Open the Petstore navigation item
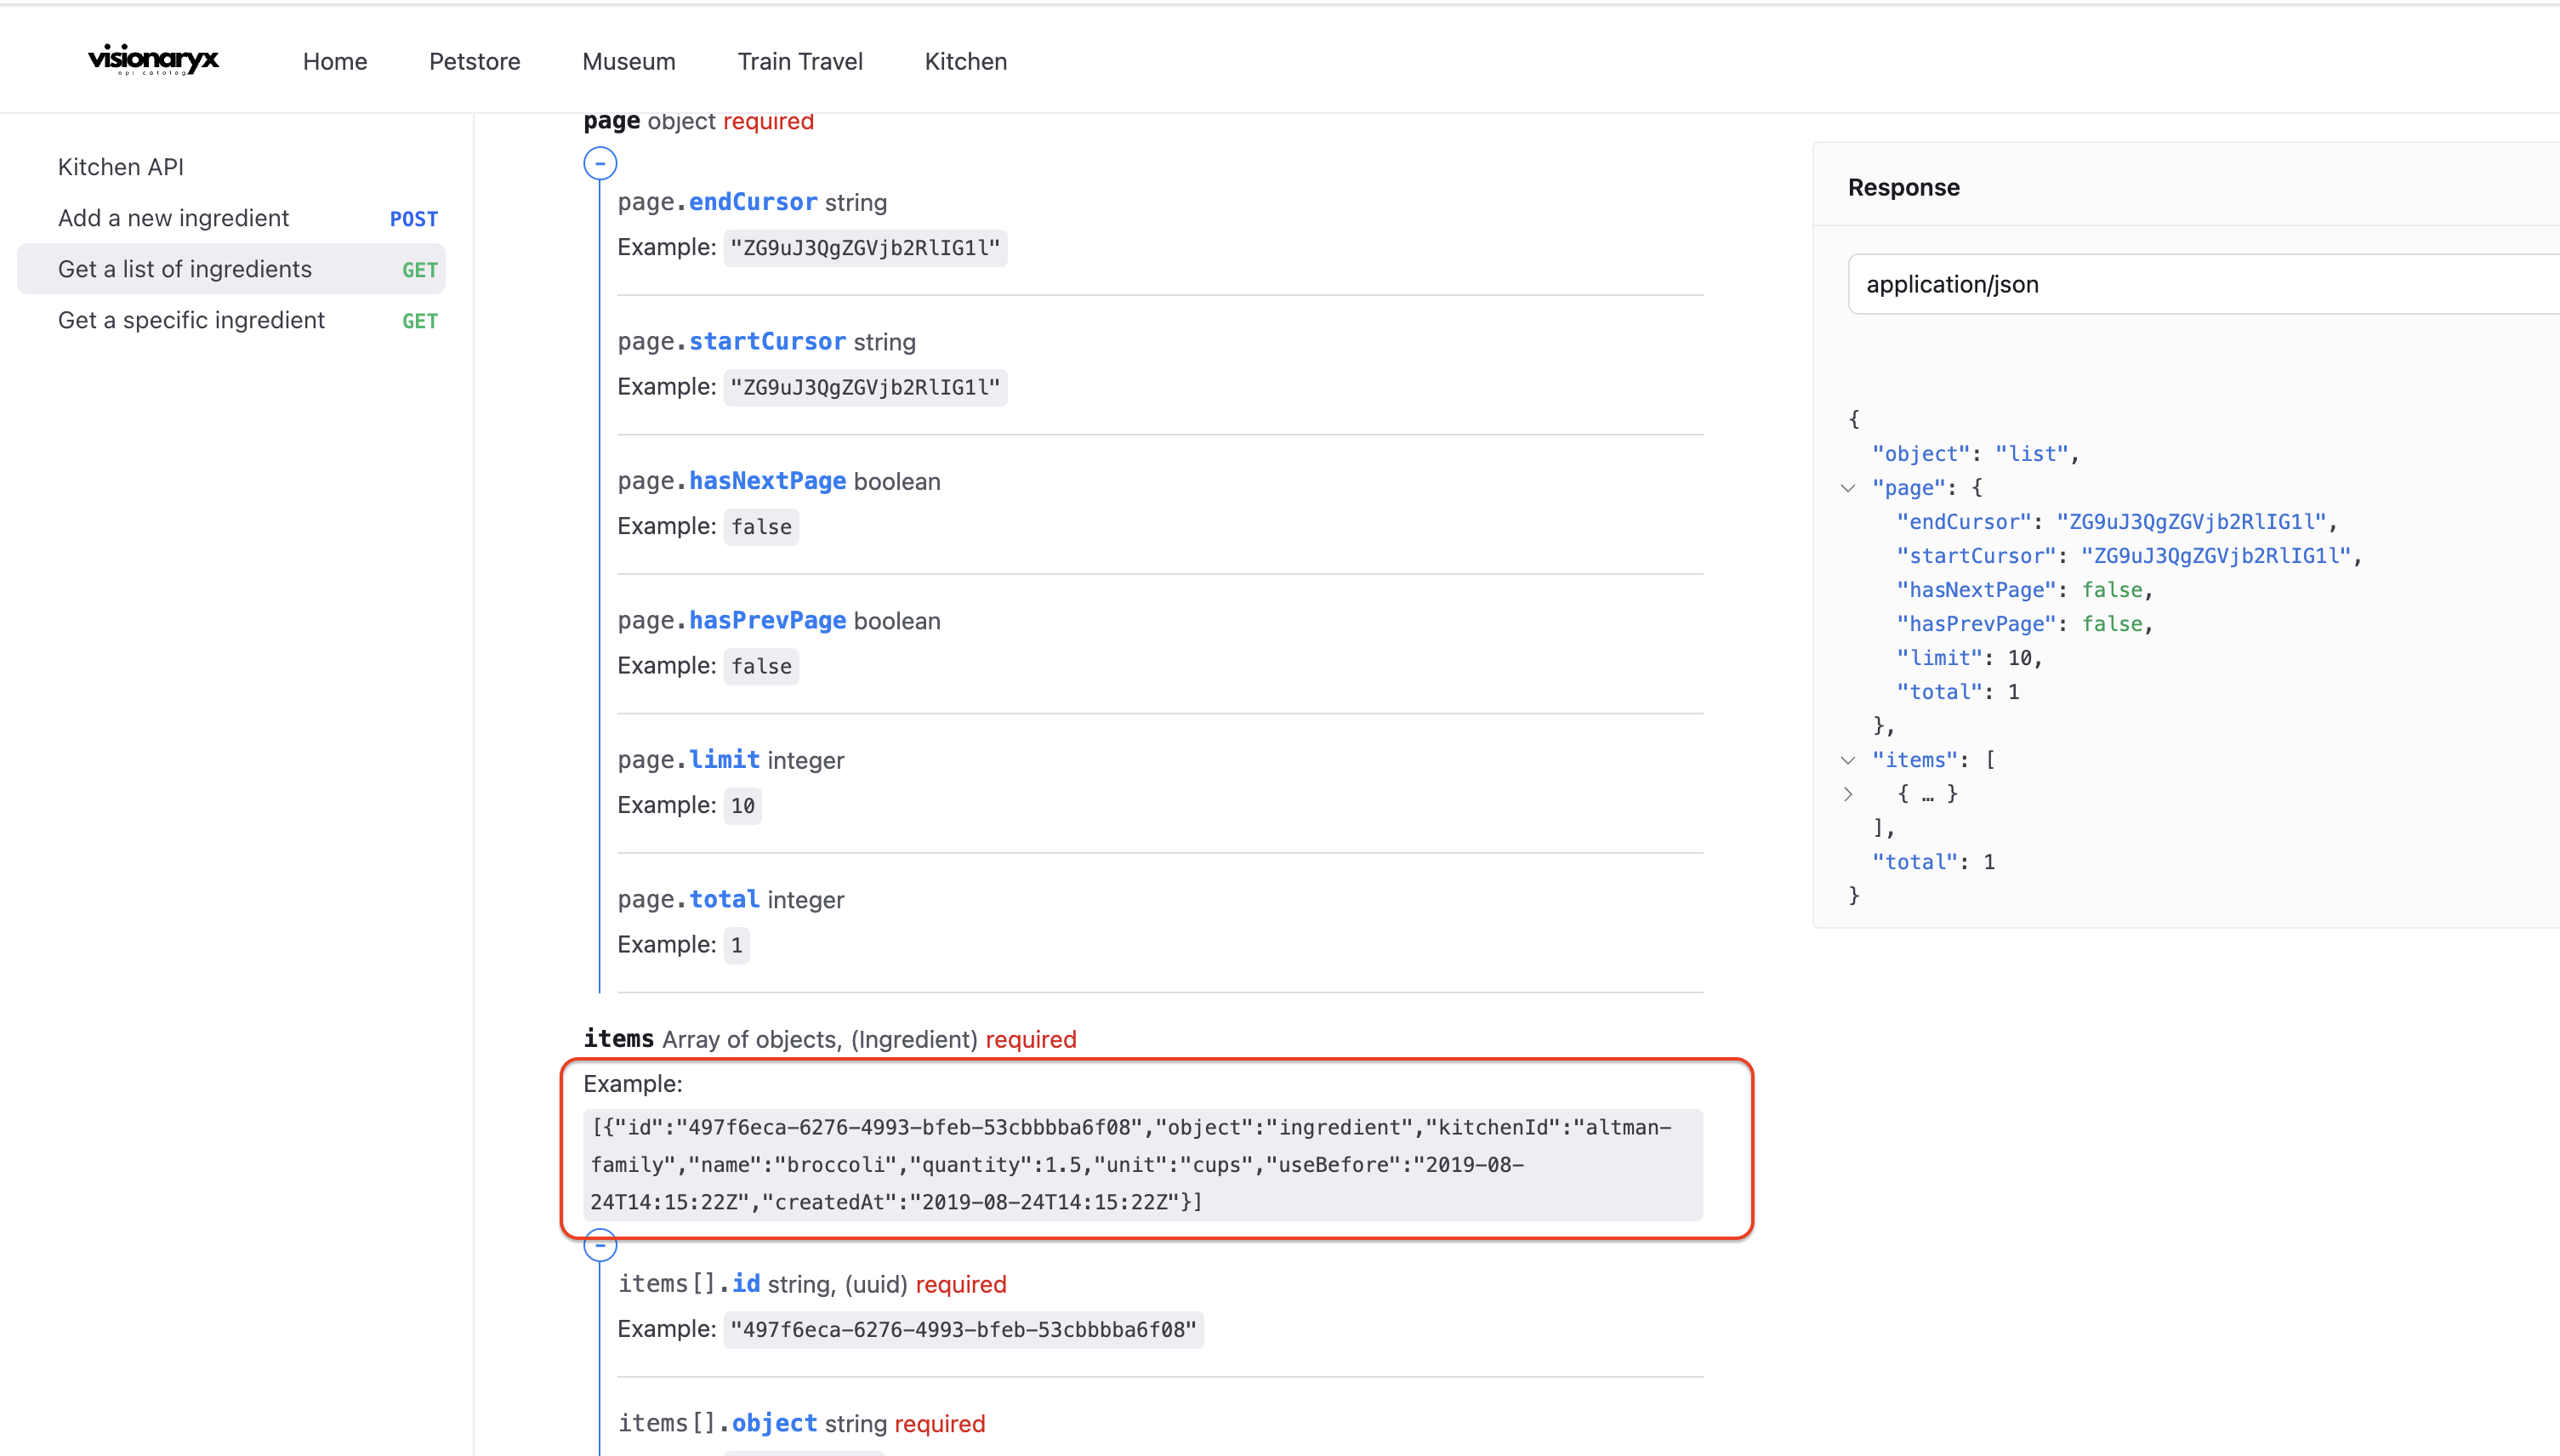2560x1456 pixels. pos(474,61)
